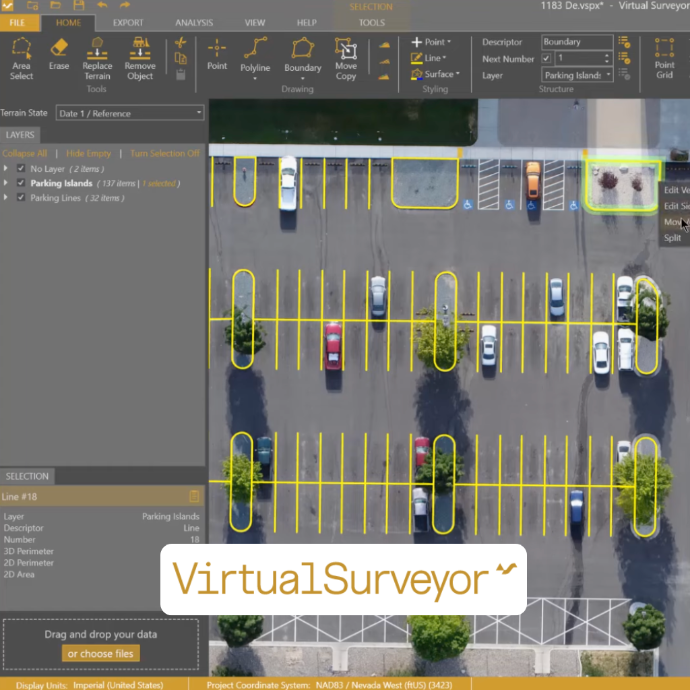This screenshot has width=690, height=690.
Task: Click list-check icon beside Next Number
Action: point(624,58)
